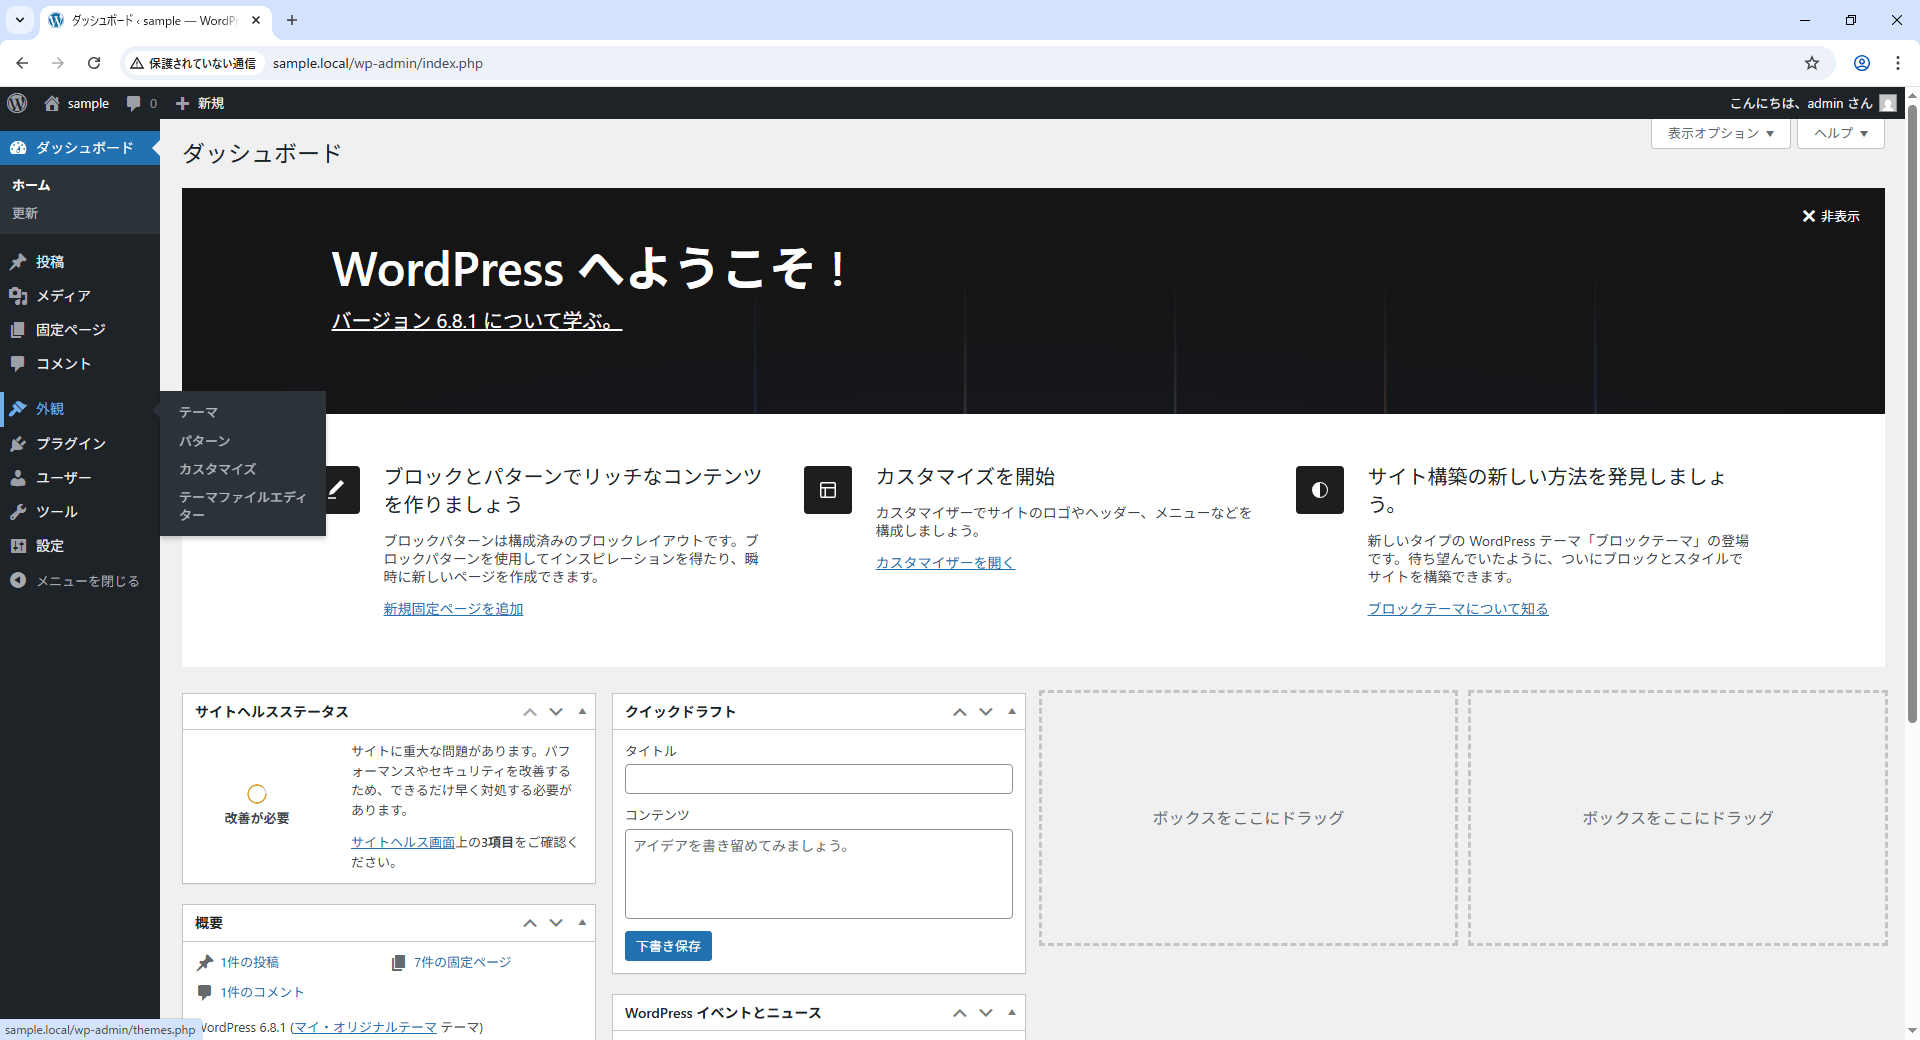Toggle 概要 panel collapse
This screenshot has height=1040, width=1920.
coord(582,923)
